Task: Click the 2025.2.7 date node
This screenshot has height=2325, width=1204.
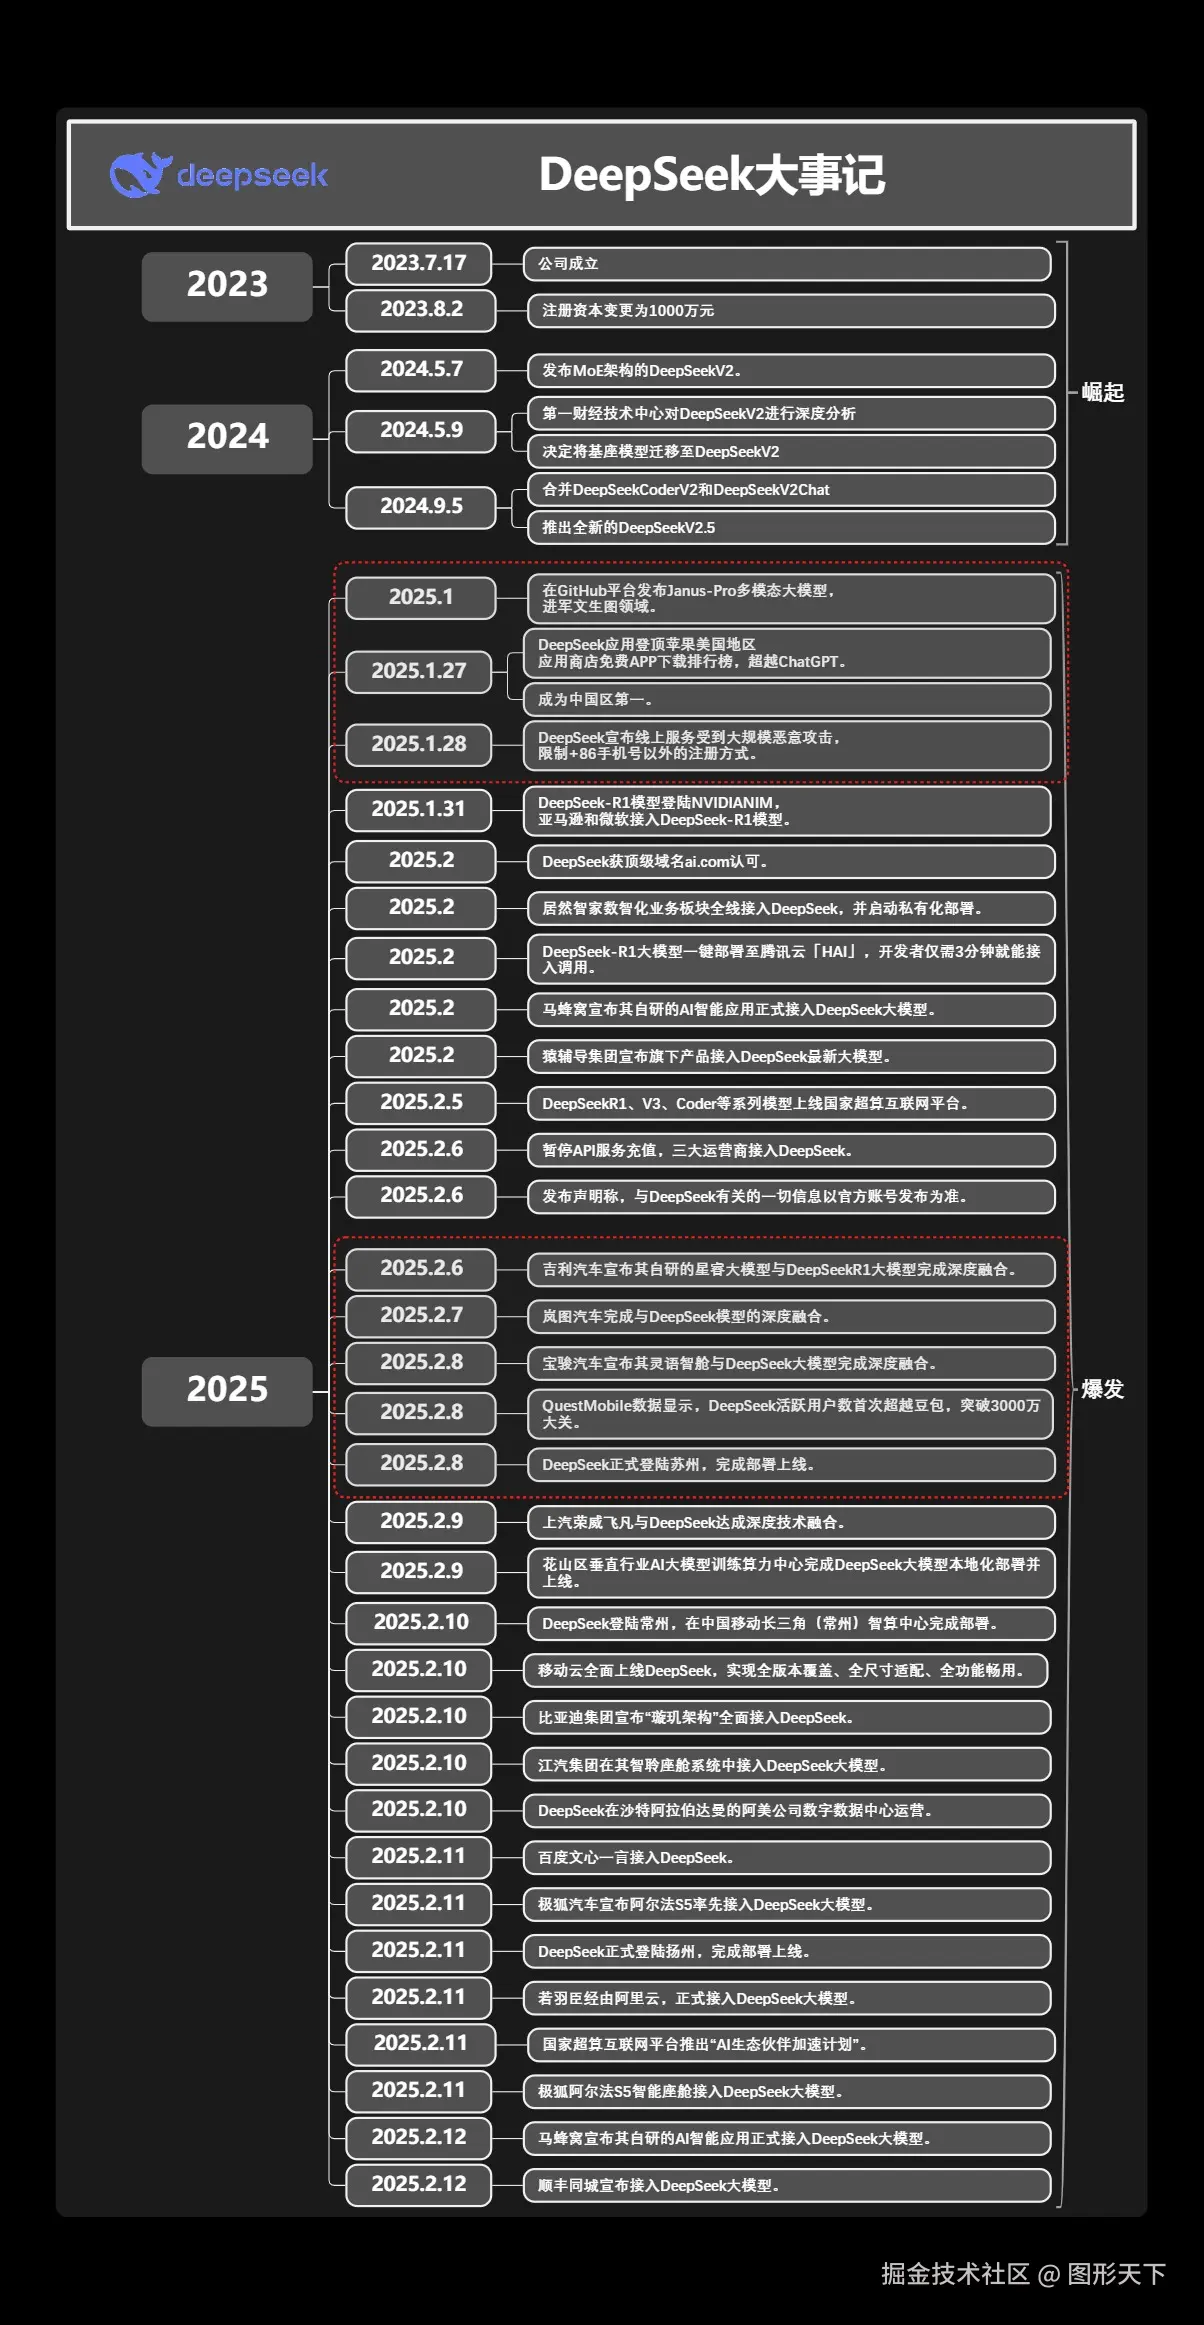Action: [x=421, y=1316]
